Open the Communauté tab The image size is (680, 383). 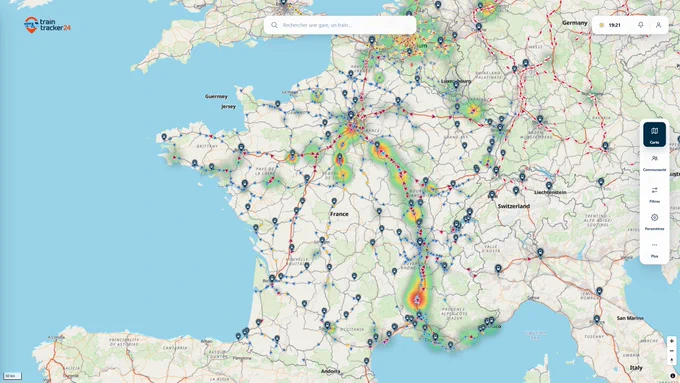654,162
